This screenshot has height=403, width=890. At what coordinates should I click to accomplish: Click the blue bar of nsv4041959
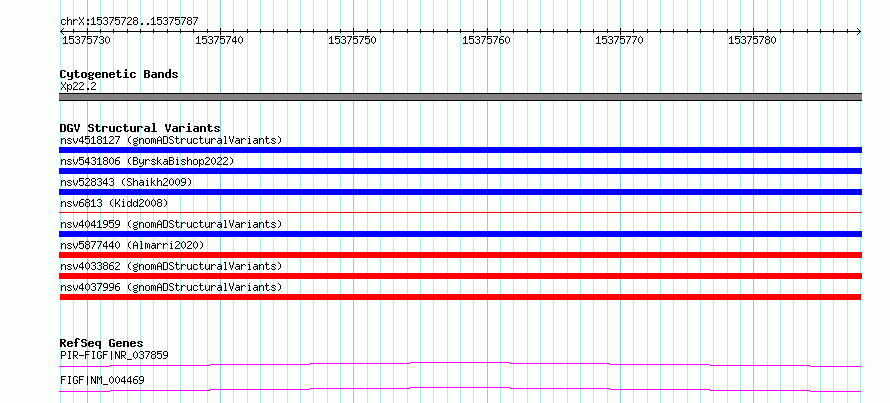(460, 234)
